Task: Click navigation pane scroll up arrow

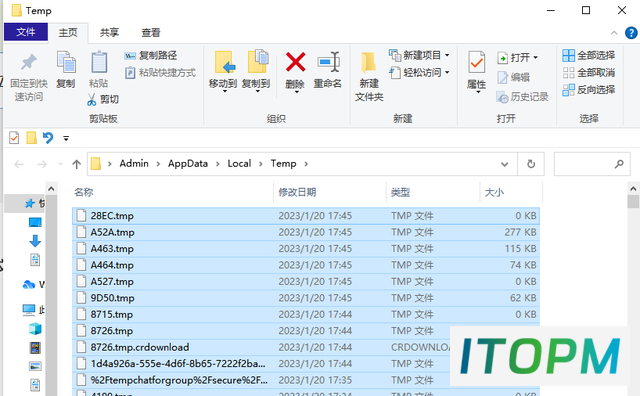Action: click(51, 189)
